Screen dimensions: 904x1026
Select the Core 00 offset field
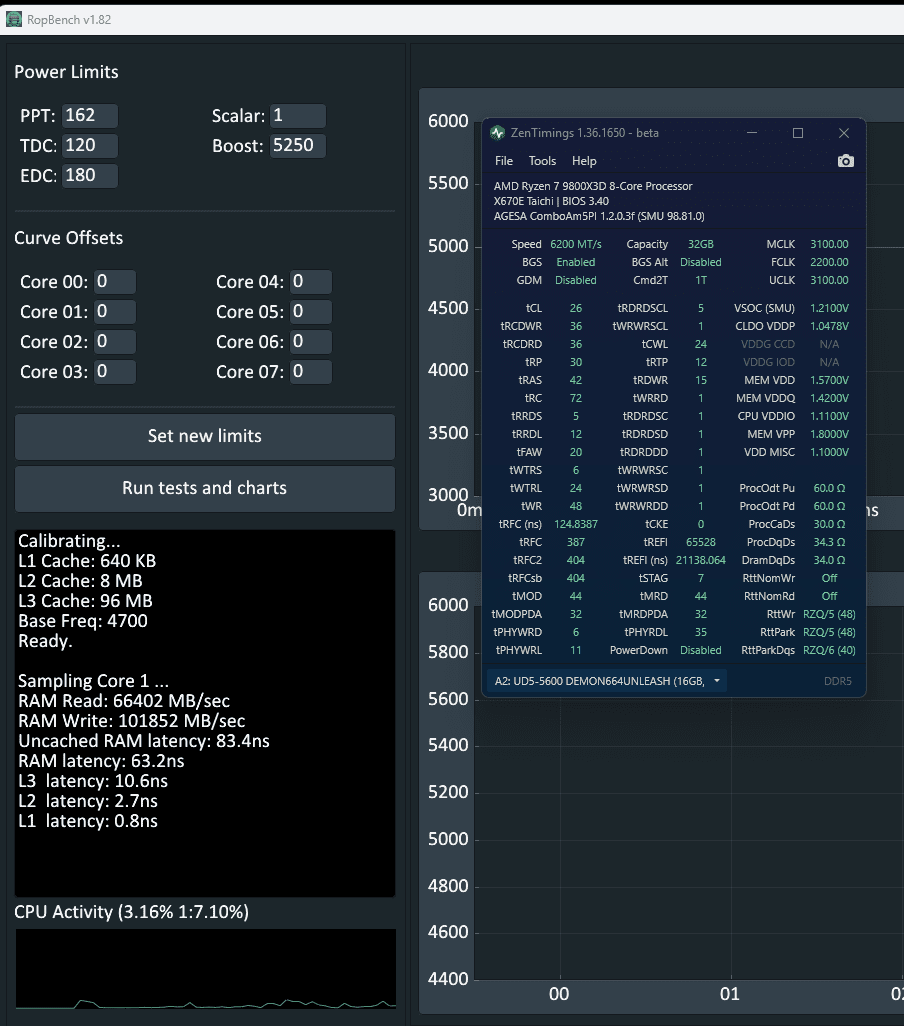tap(114, 282)
